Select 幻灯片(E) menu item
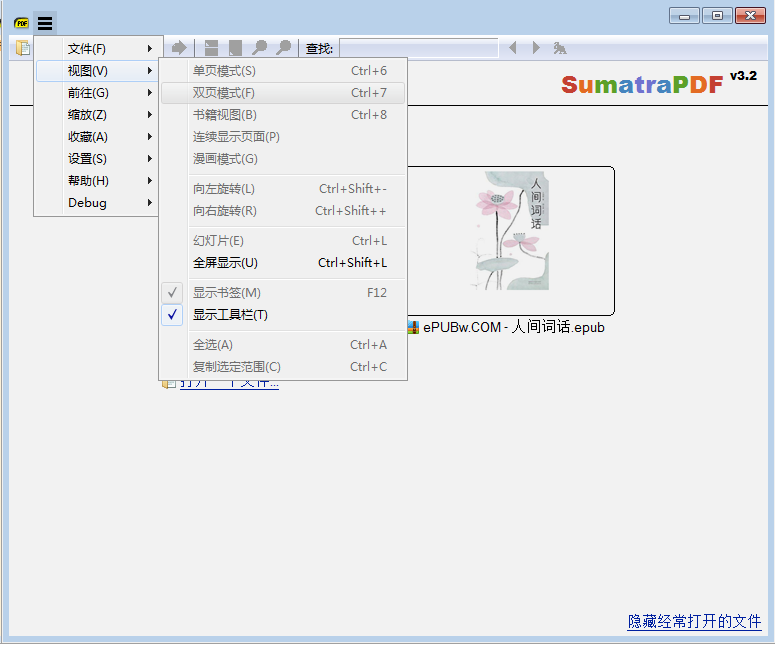The height and width of the screenshot is (647, 775). (x=283, y=241)
